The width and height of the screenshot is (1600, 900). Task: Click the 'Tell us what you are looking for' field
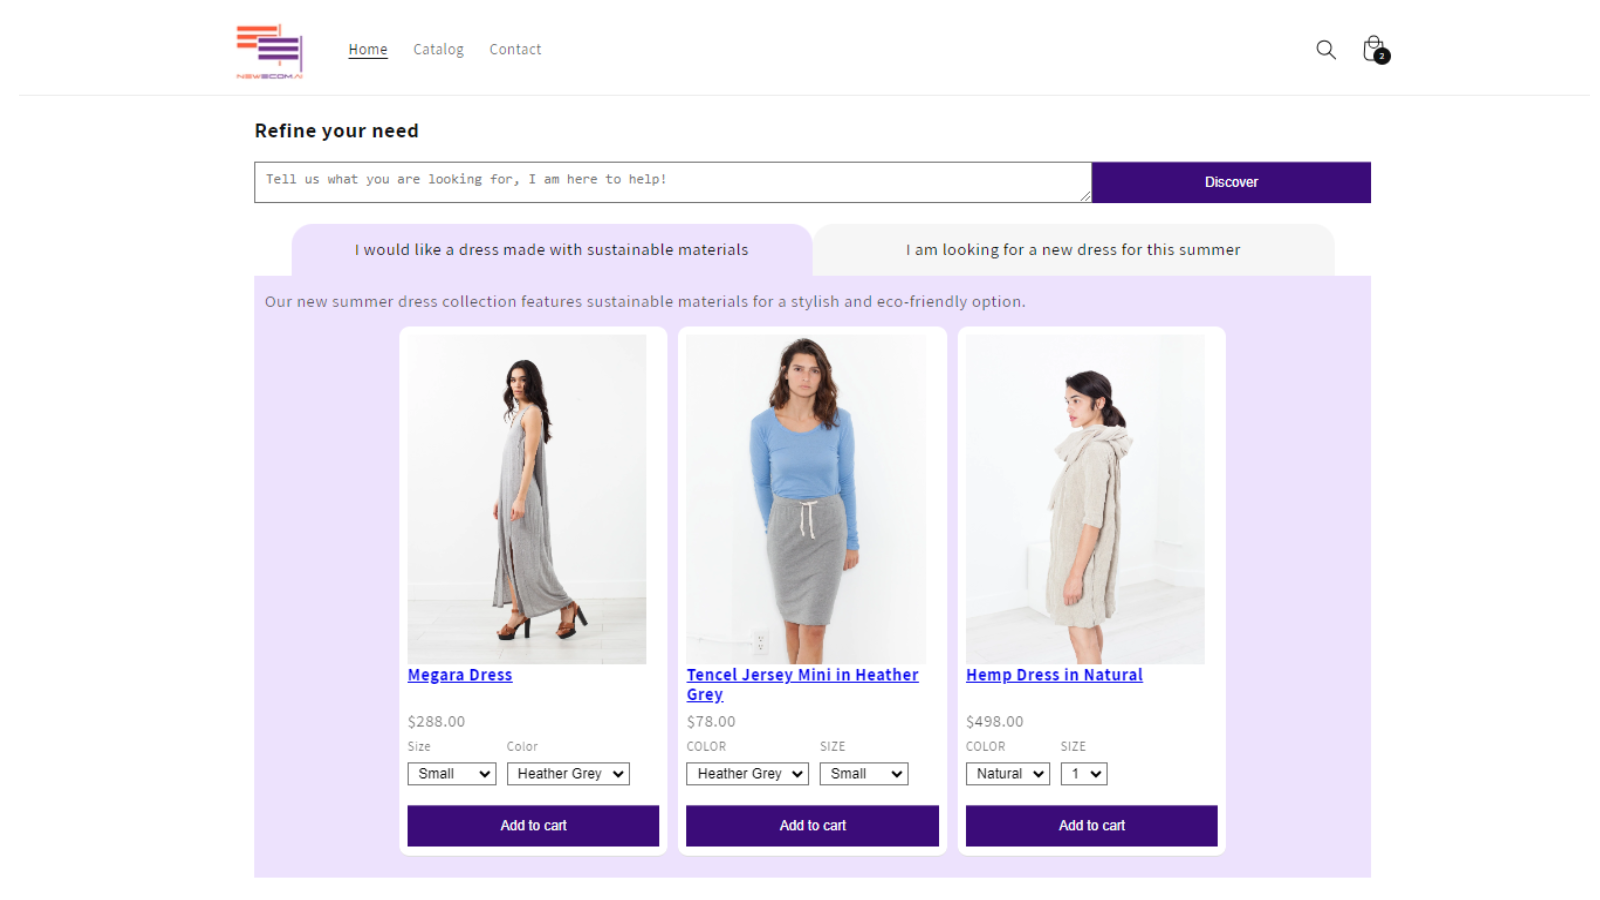(672, 181)
